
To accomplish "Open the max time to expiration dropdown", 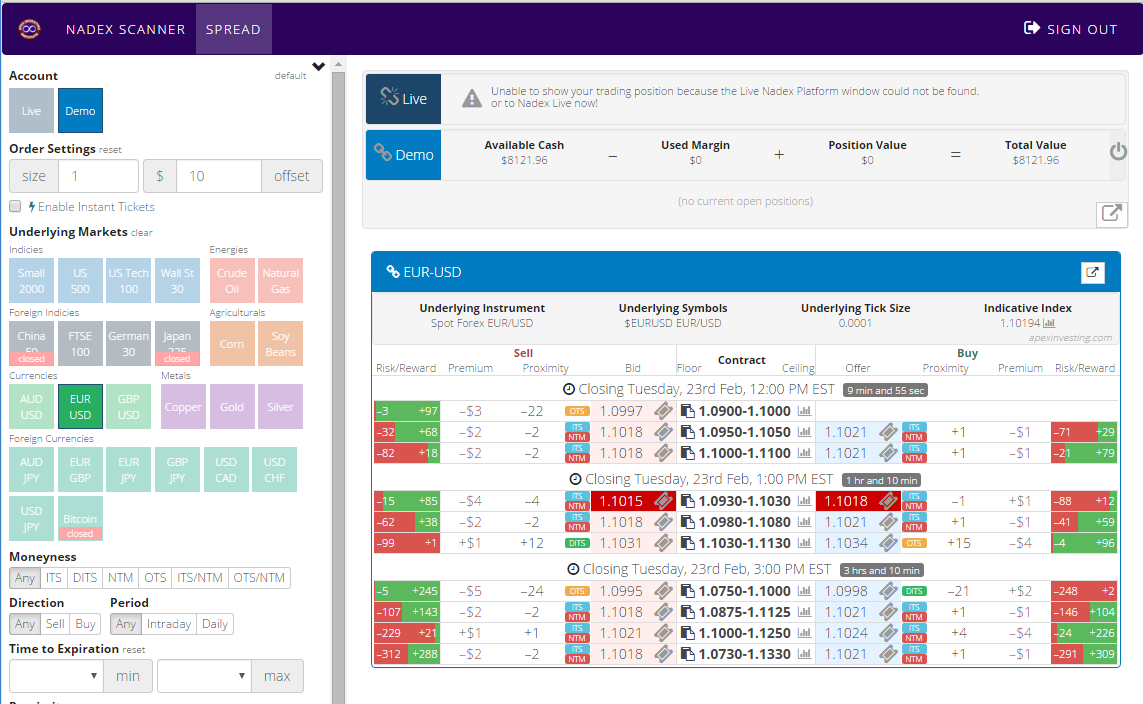I will pos(204,676).
